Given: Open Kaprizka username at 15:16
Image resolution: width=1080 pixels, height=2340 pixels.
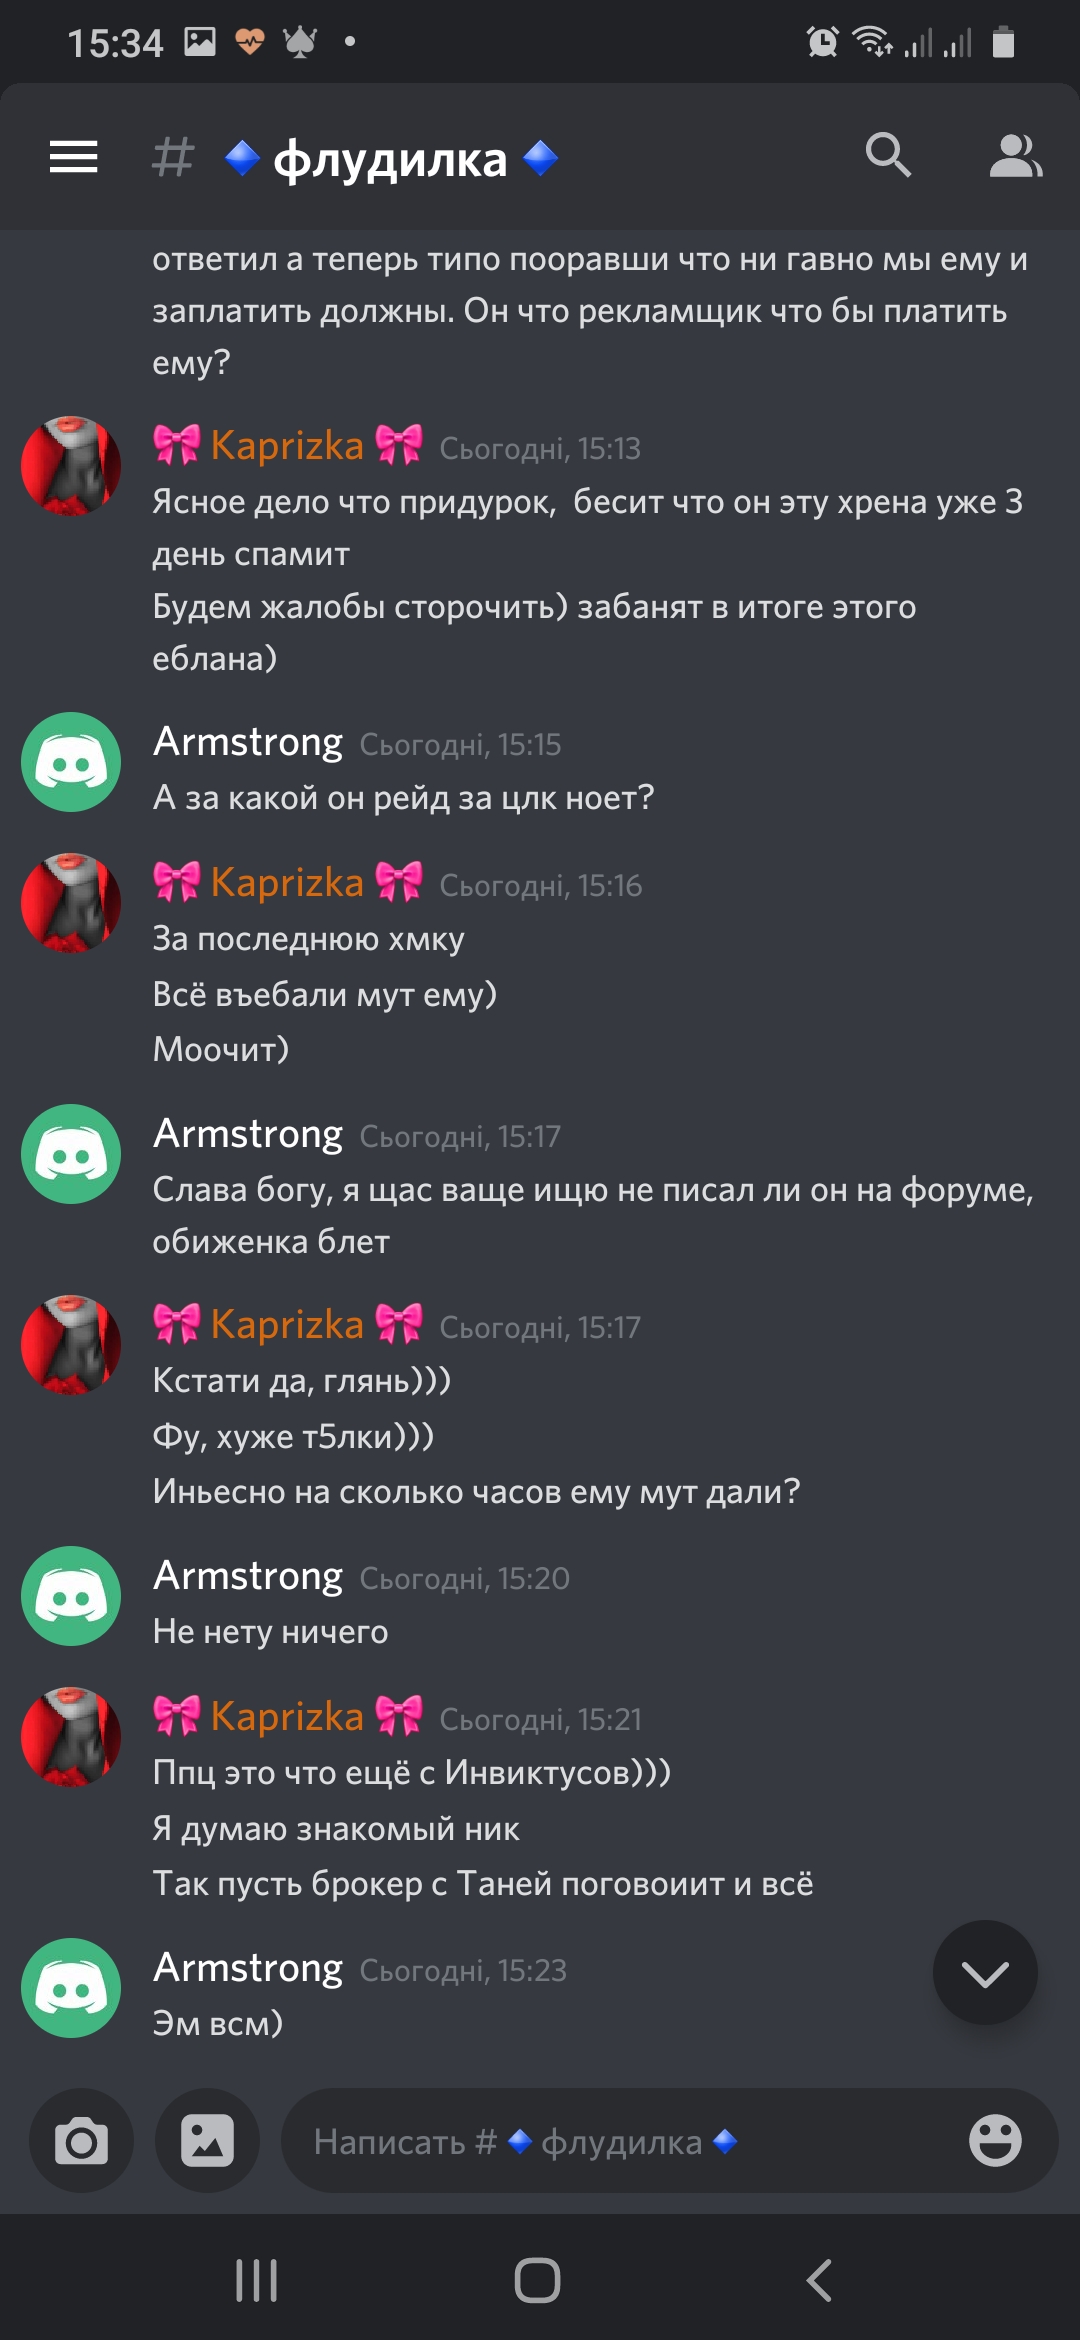Looking at the screenshot, I should (288, 882).
